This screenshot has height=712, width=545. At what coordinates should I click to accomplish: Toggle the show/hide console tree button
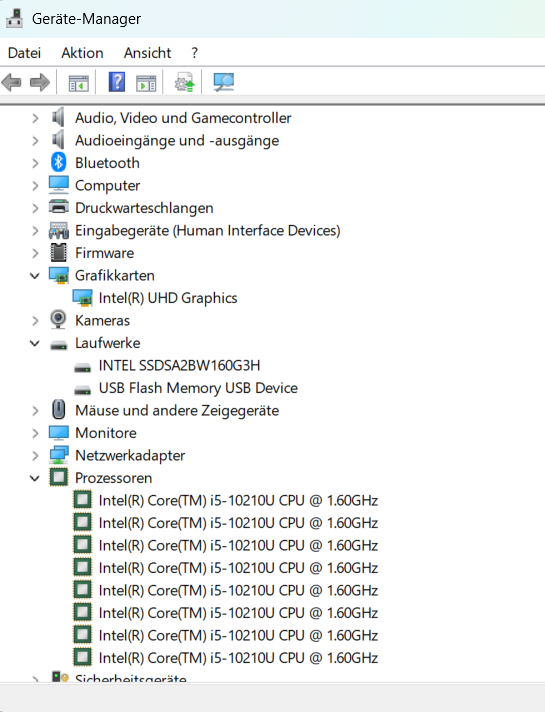(x=79, y=83)
